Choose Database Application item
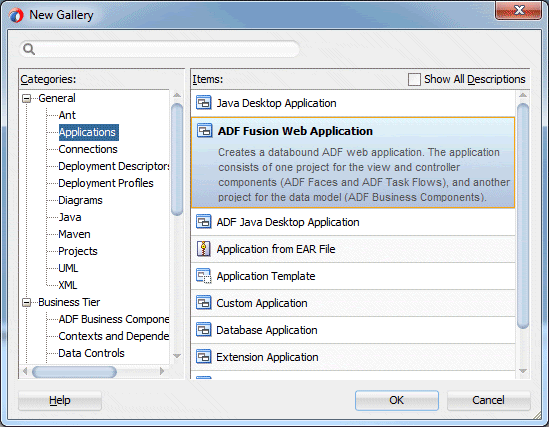 (x=353, y=330)
